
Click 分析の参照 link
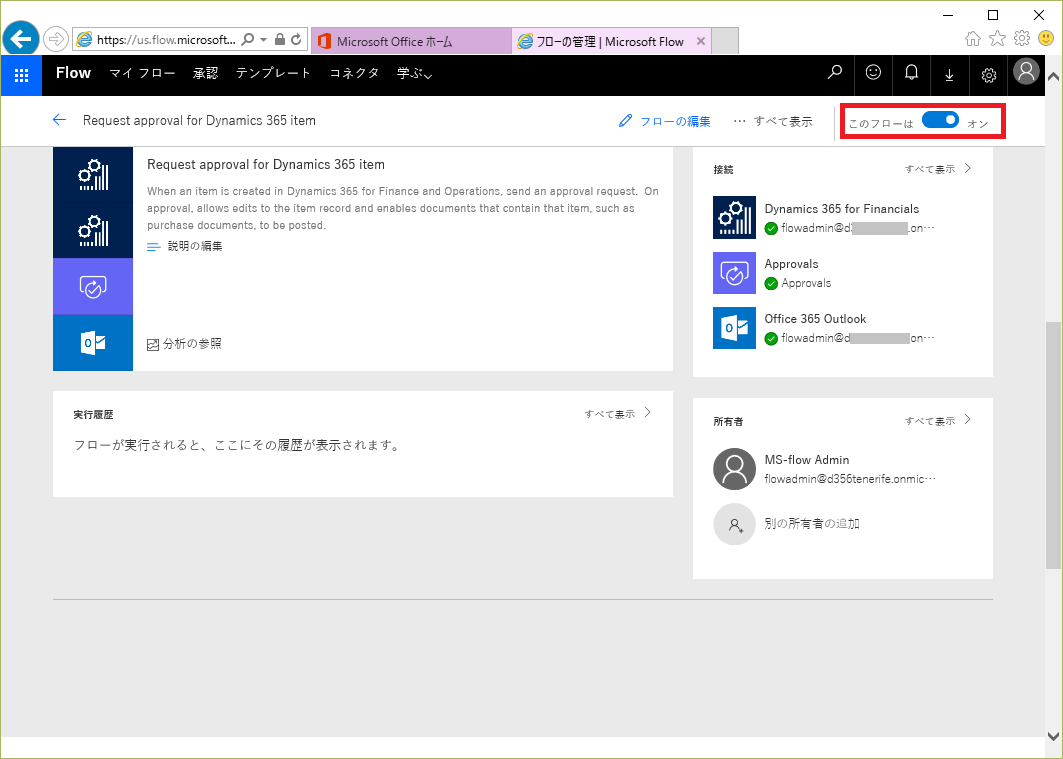pyautogui.click(x=185, y=343)
